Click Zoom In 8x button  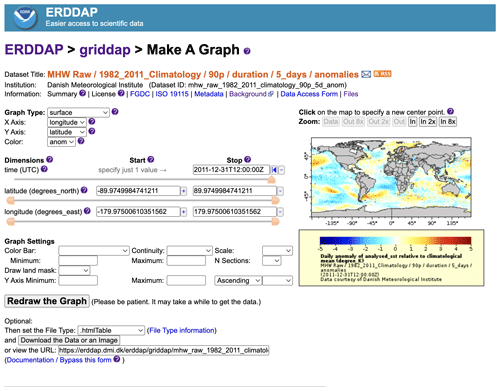(448, 122)
